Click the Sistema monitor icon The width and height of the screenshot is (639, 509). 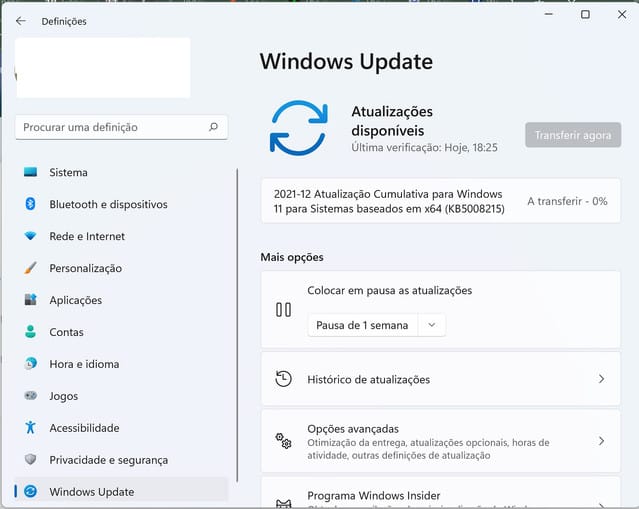[x=30, y=172]
